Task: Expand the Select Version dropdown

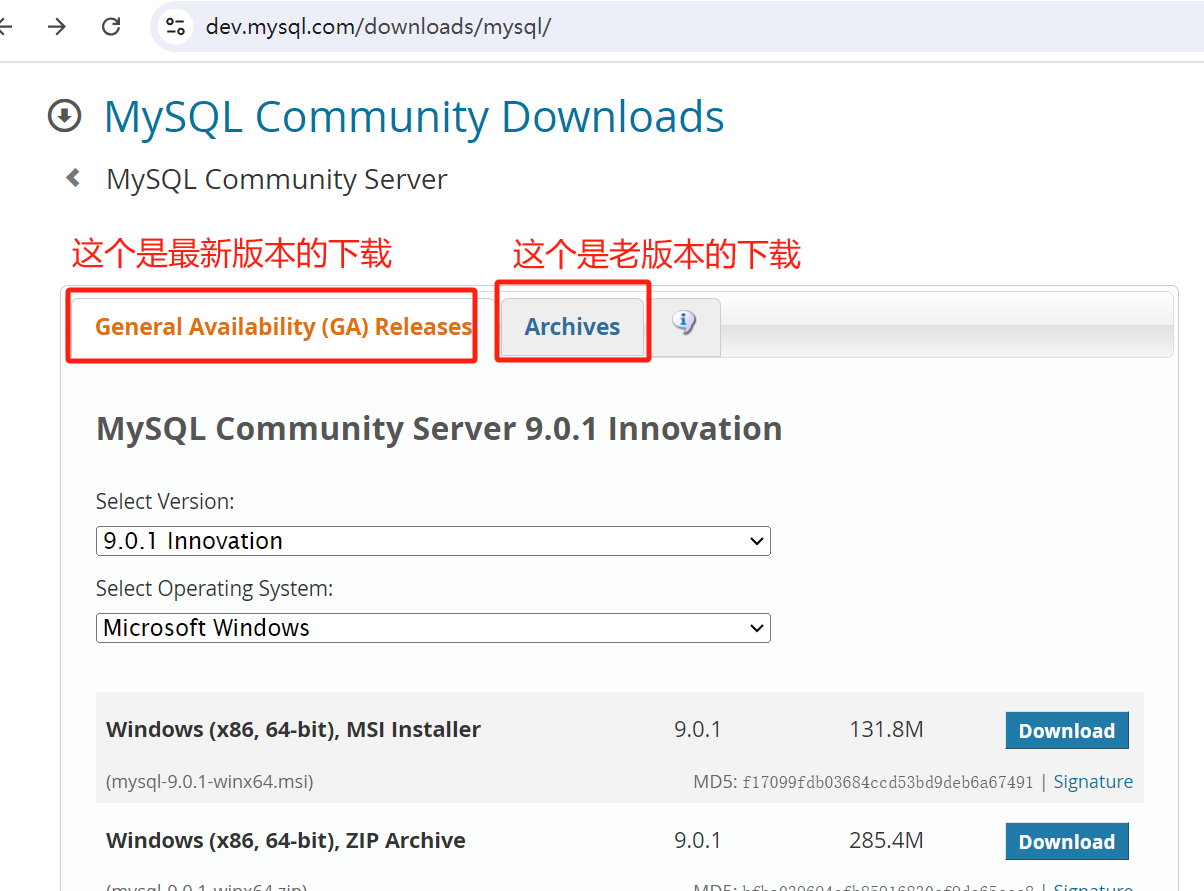Action: tap(433, 541)
